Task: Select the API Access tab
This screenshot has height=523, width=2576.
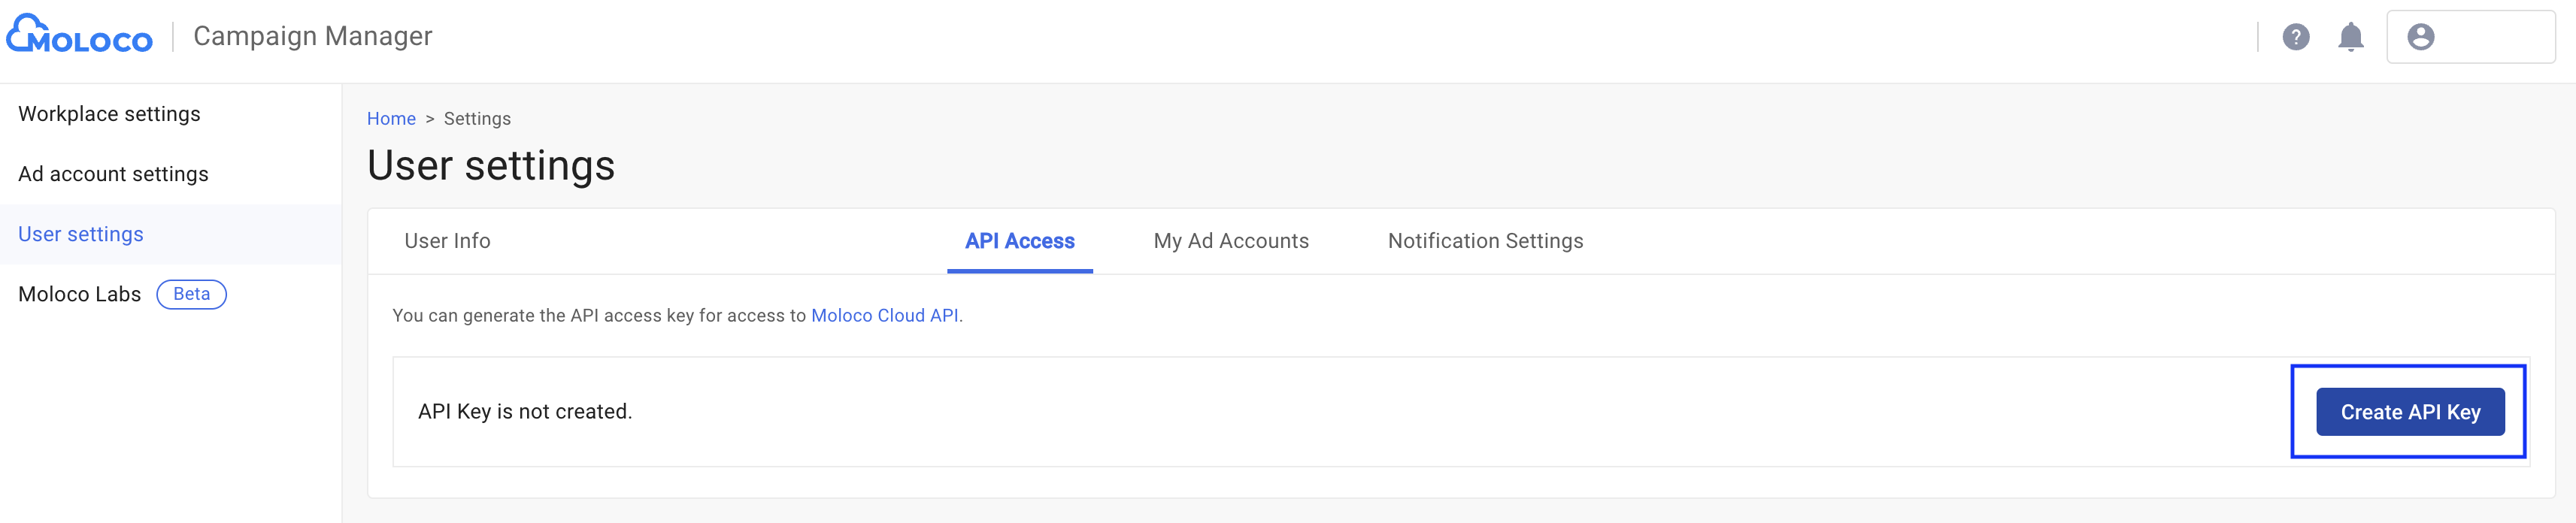Action: (x=1019, y=241)
